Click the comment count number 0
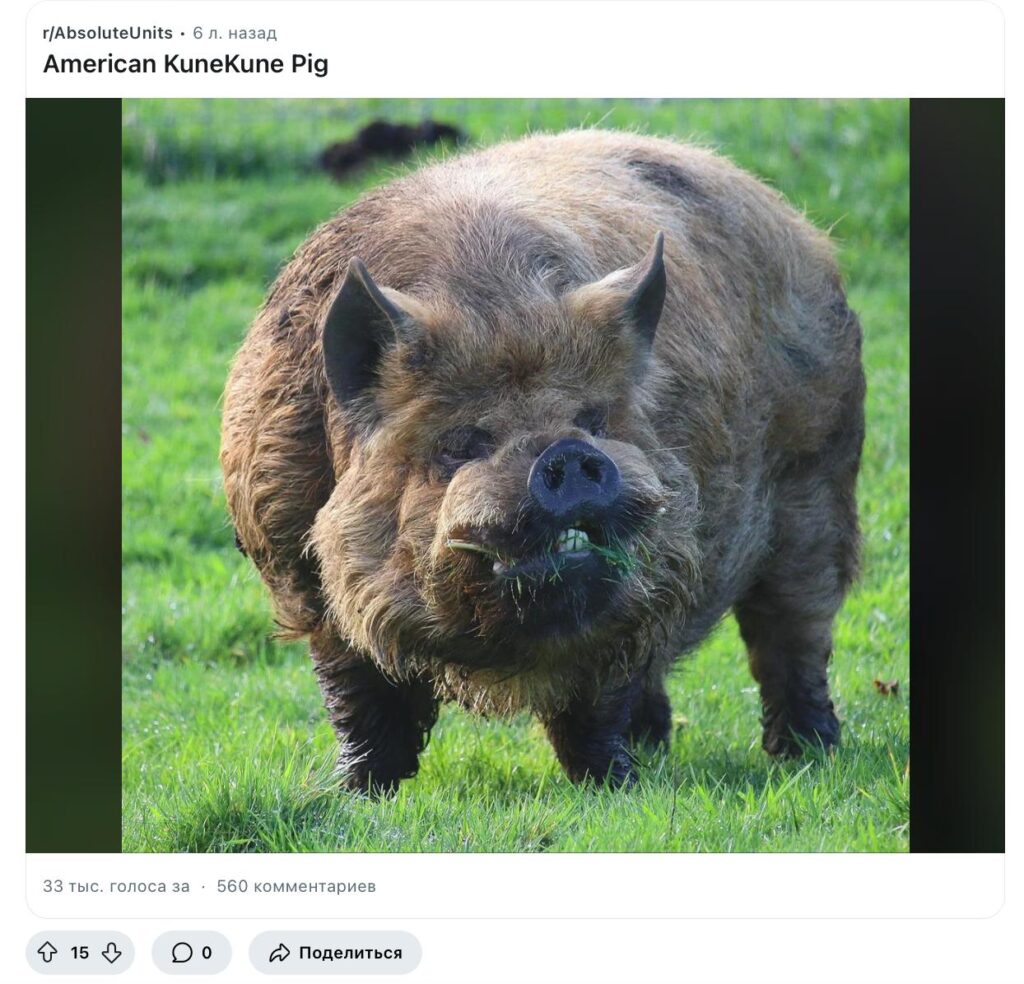1024x984 pixels. coord(206,953)
